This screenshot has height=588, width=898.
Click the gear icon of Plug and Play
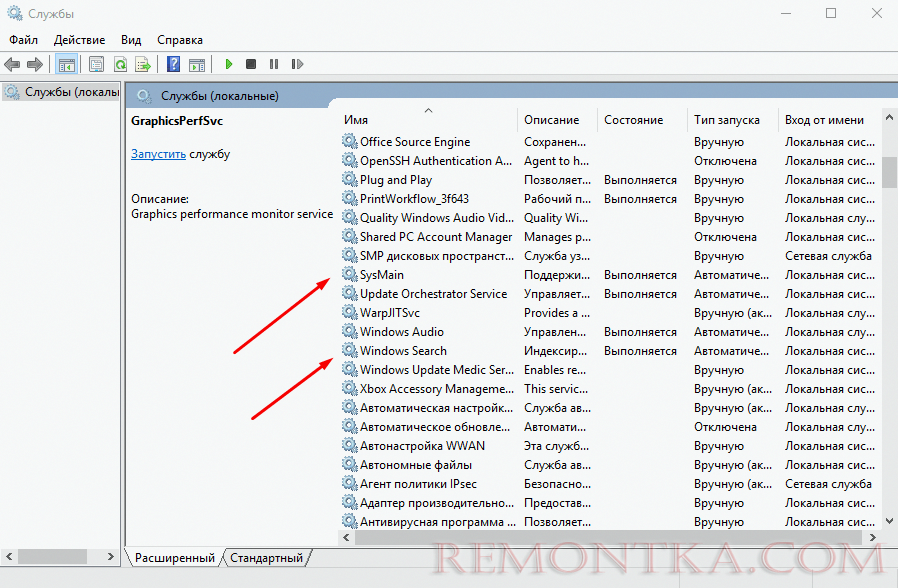click(x=349, y=179)
